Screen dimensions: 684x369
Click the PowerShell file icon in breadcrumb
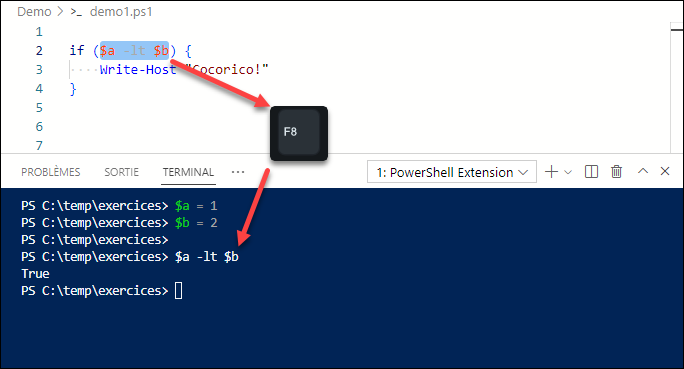(x=76, y=12)
